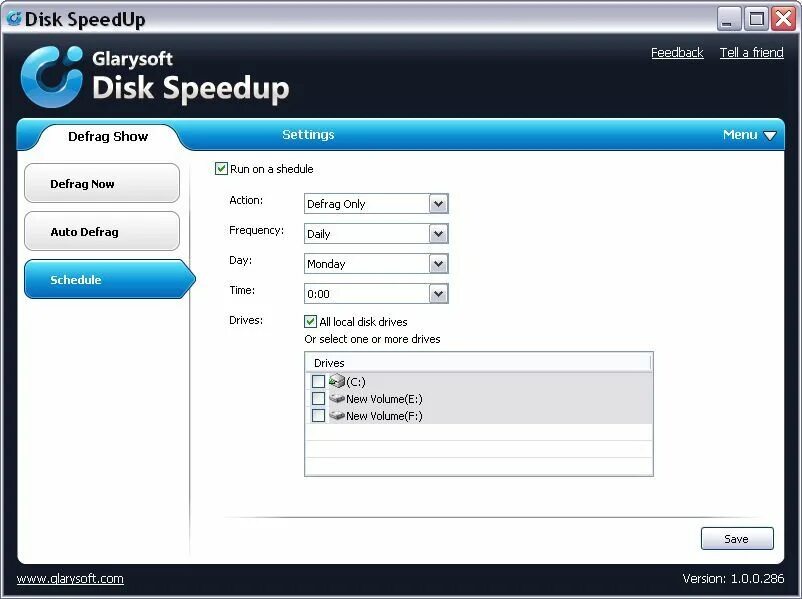Click the (C:) drive label
The height and width of the screenshot is (599, 802).
(x=356, y=382)
